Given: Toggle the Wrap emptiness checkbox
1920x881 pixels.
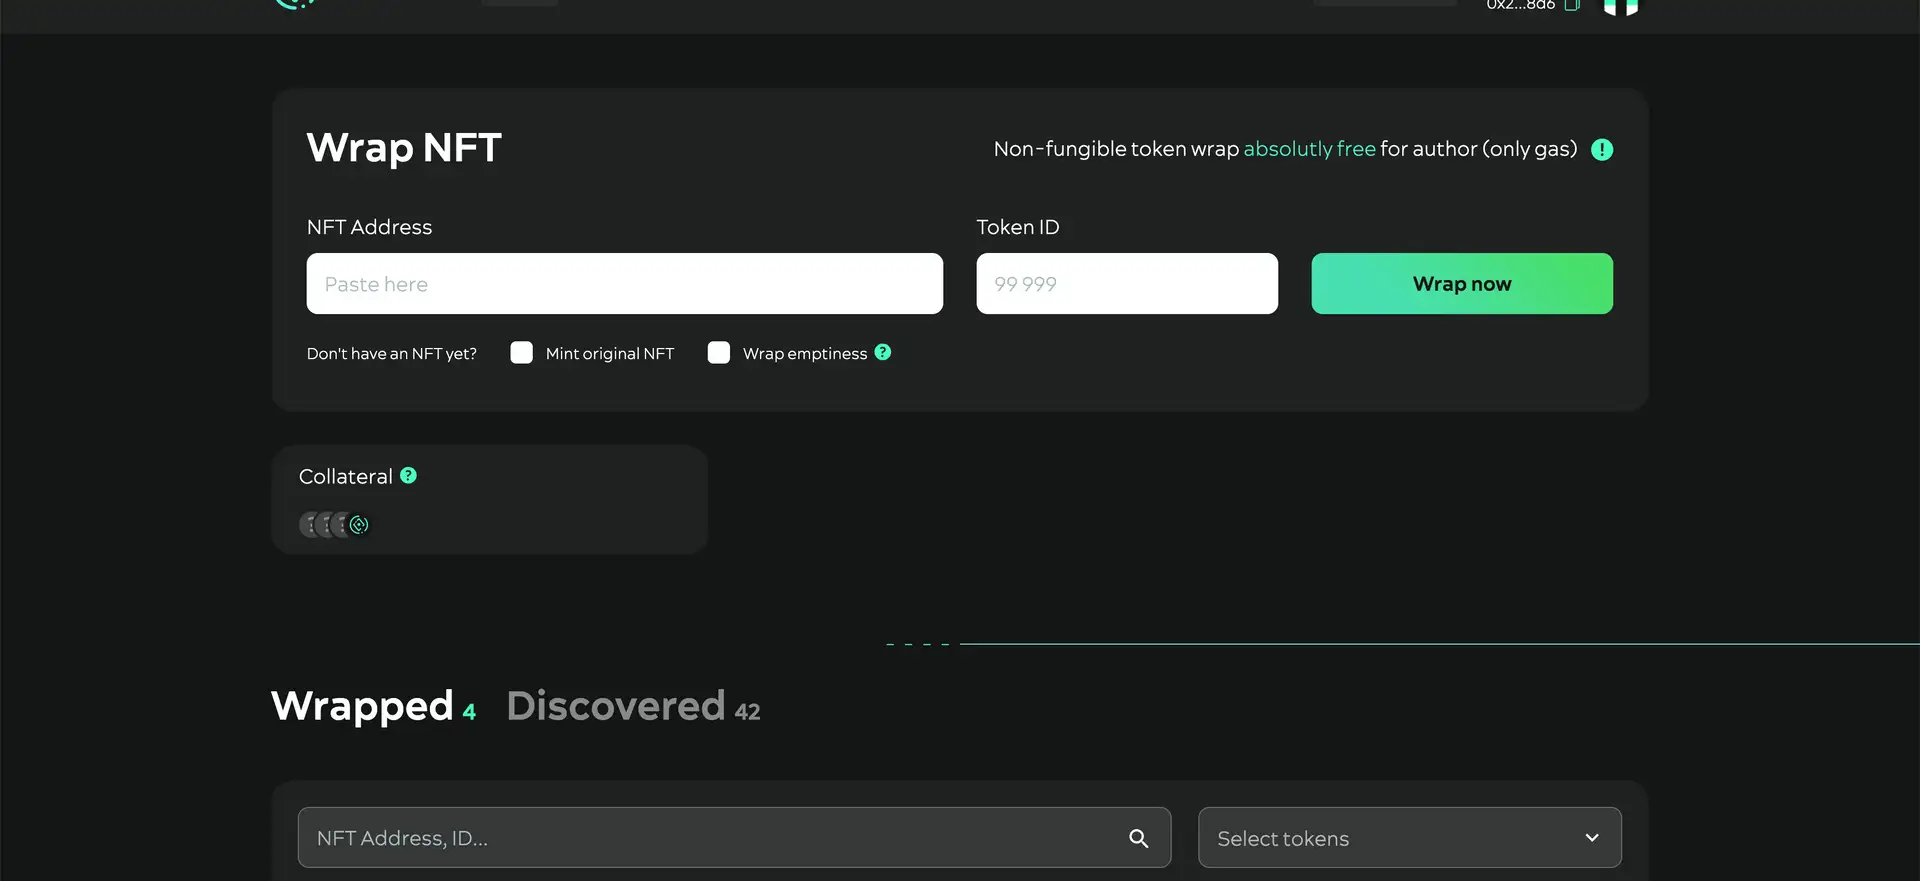Looking at the screenshot, I should [x=718, y=353].
